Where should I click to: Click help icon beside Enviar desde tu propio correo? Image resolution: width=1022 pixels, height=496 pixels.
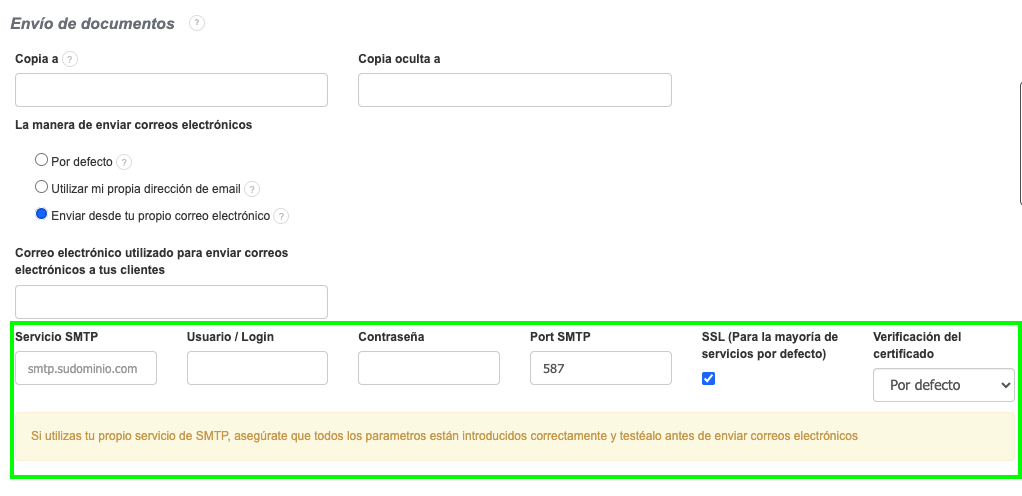(281, 216)
